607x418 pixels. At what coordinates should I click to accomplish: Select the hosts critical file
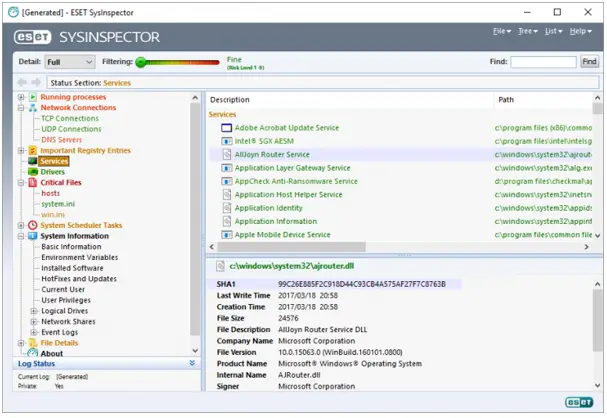click(51, 193)
